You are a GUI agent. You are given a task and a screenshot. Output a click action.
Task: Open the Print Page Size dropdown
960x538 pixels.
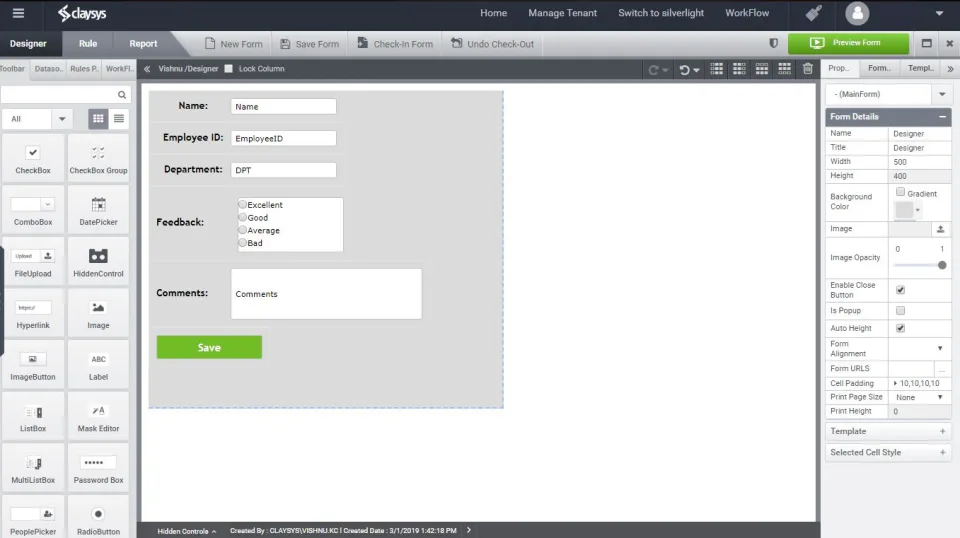point(940,397)
